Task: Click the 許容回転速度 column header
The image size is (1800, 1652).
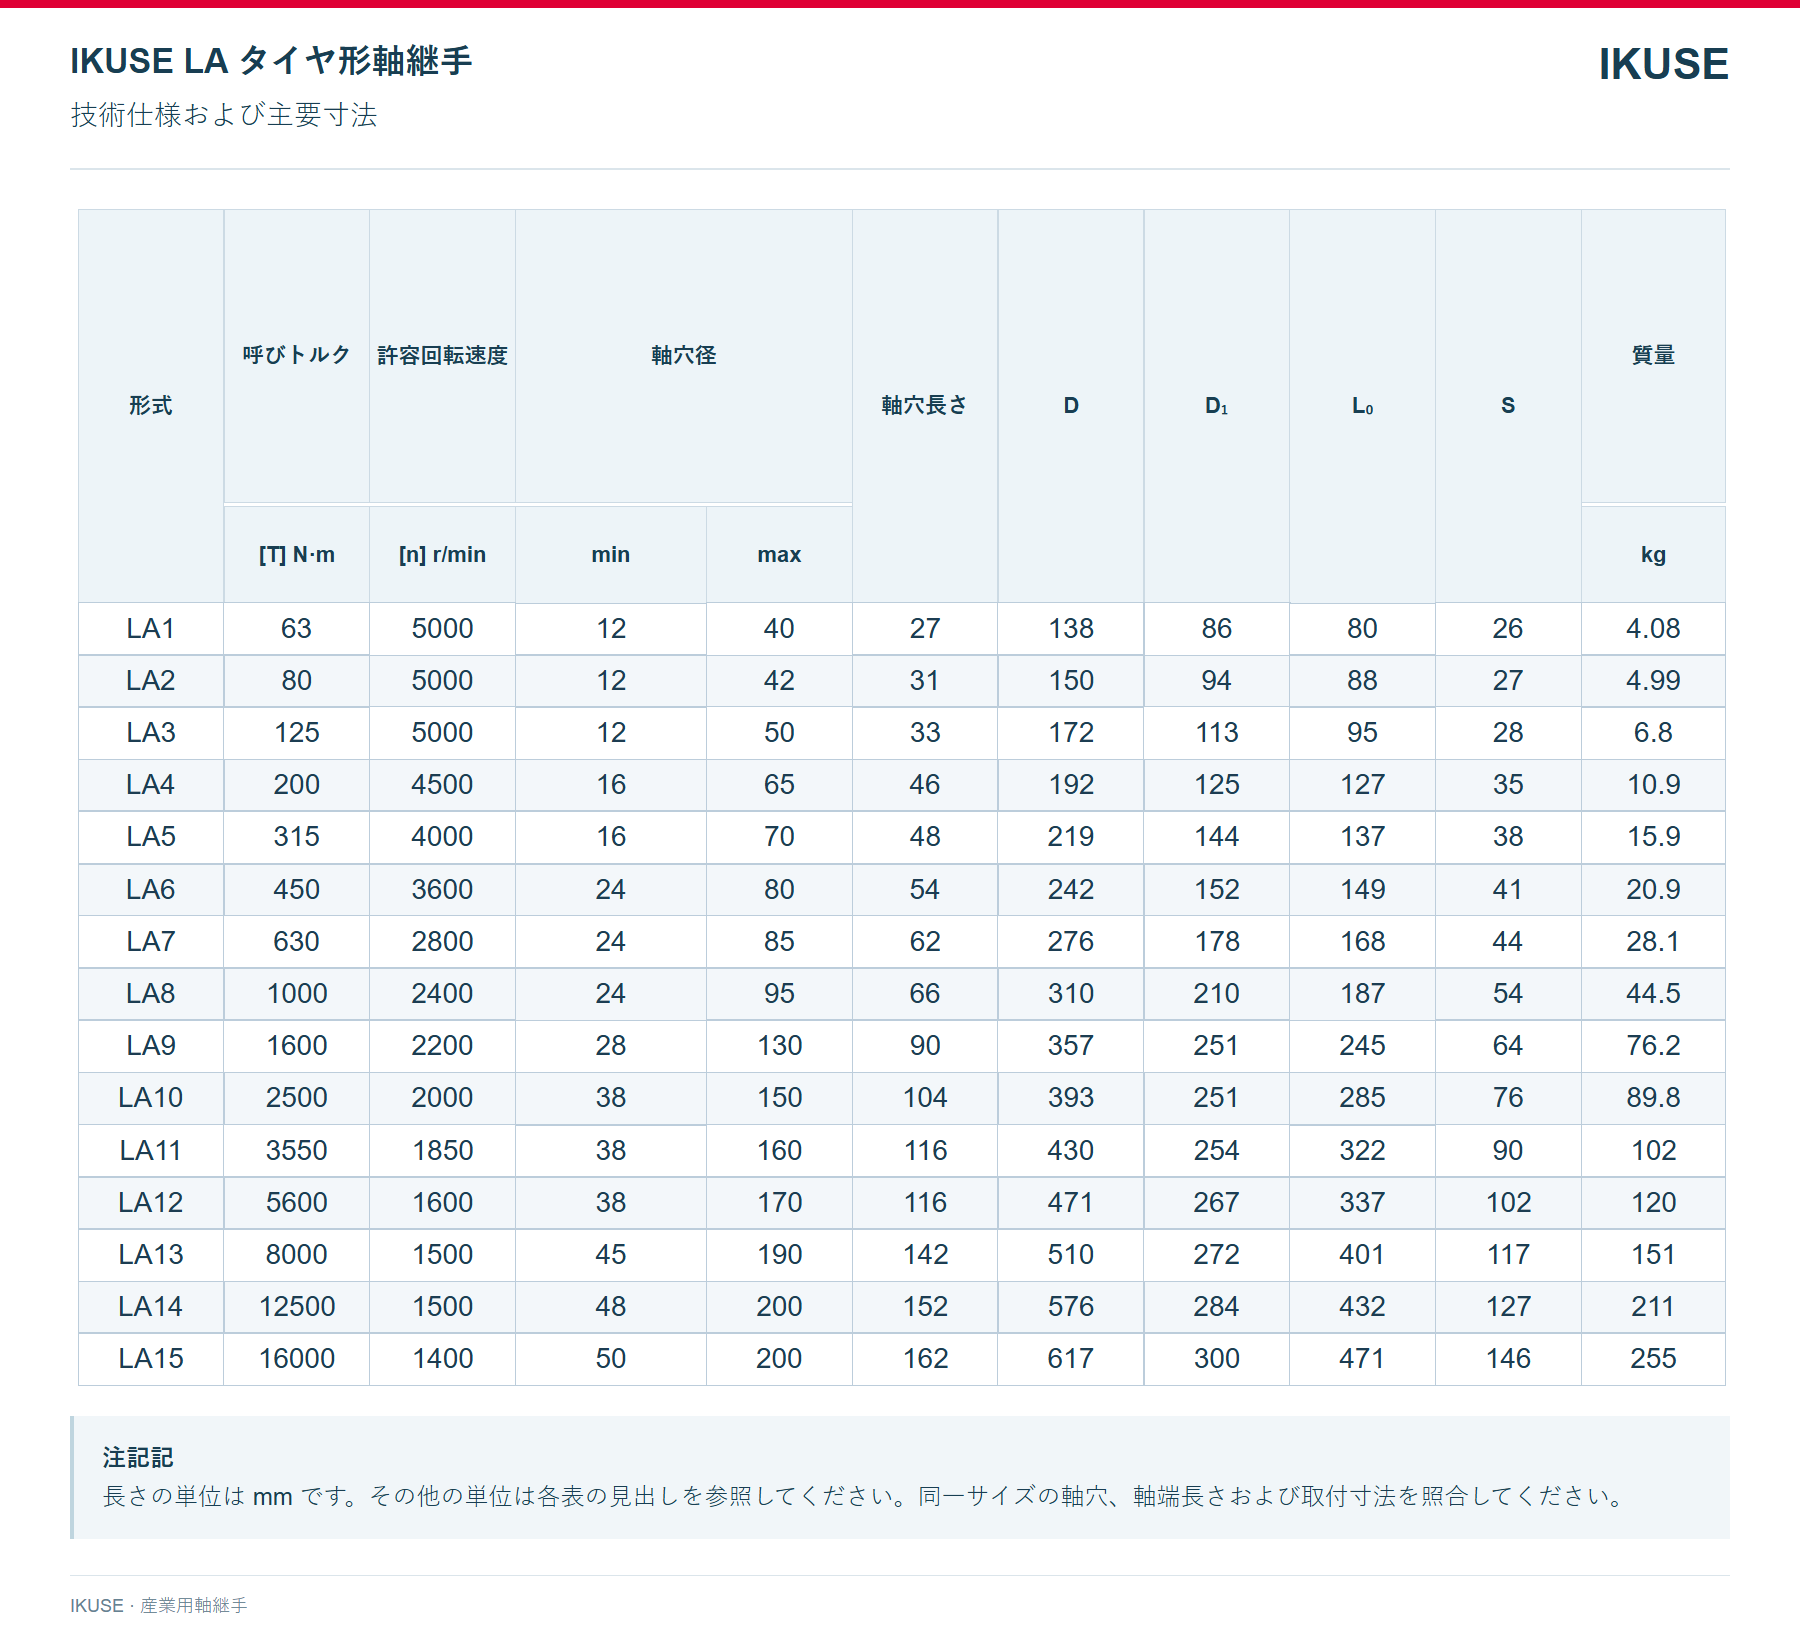Action: click(442, 355)
